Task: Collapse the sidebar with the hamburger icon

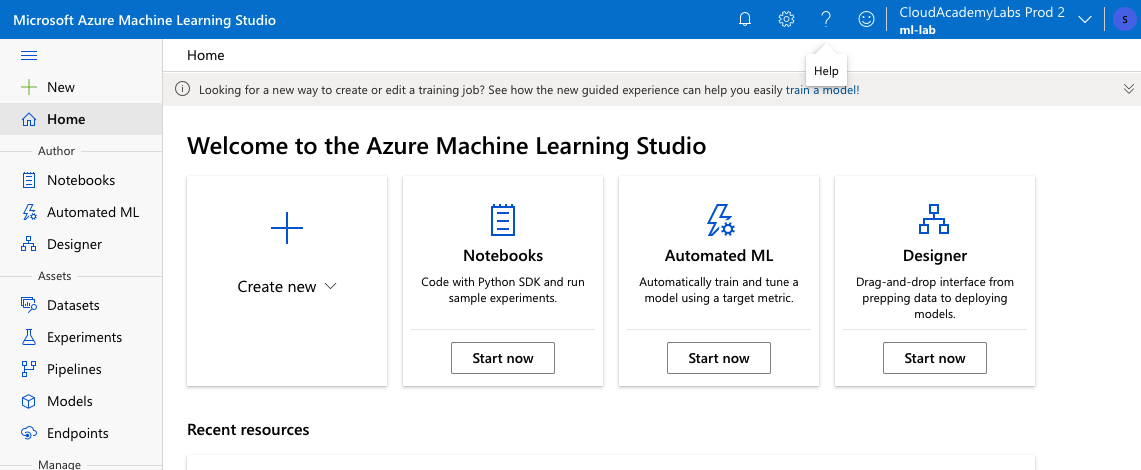Action: pyautogui.click(x=29, y=55)
